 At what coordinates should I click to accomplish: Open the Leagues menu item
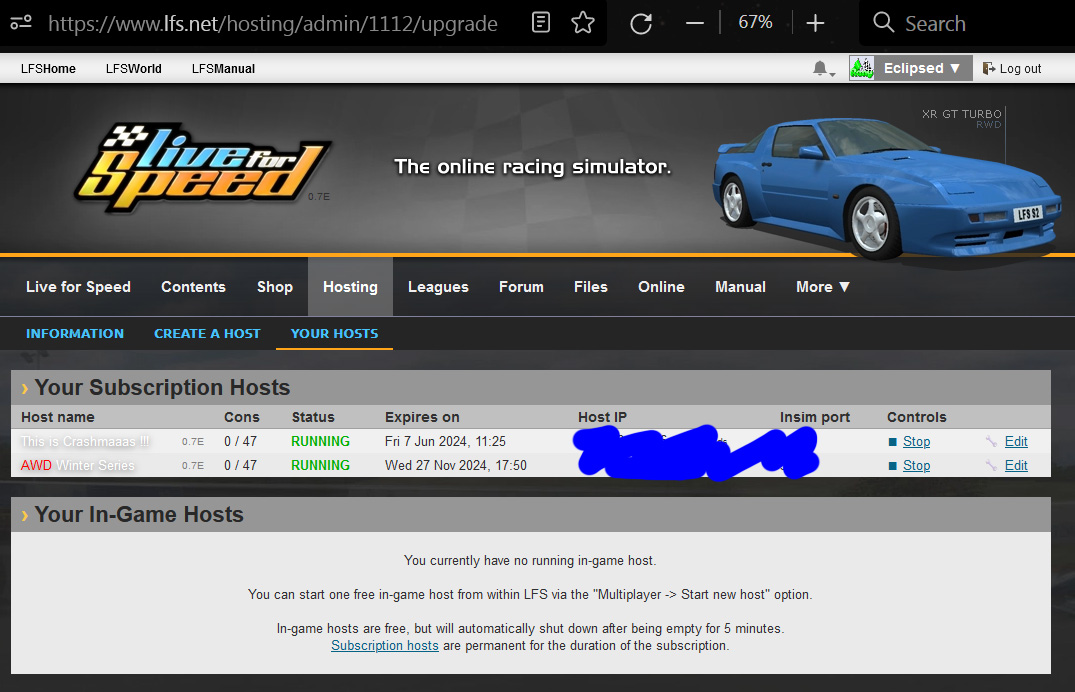point(438,287)
